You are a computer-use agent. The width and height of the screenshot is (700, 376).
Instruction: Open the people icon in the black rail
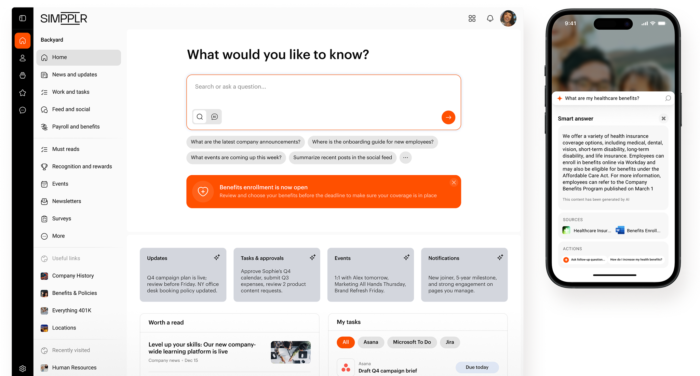pyautogui.click(x=22, y=58)
